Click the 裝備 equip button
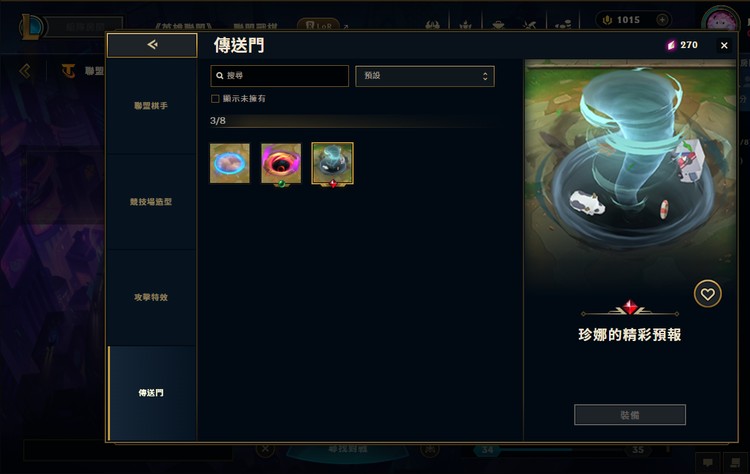 pyautogui.click(x=629, y=415)
